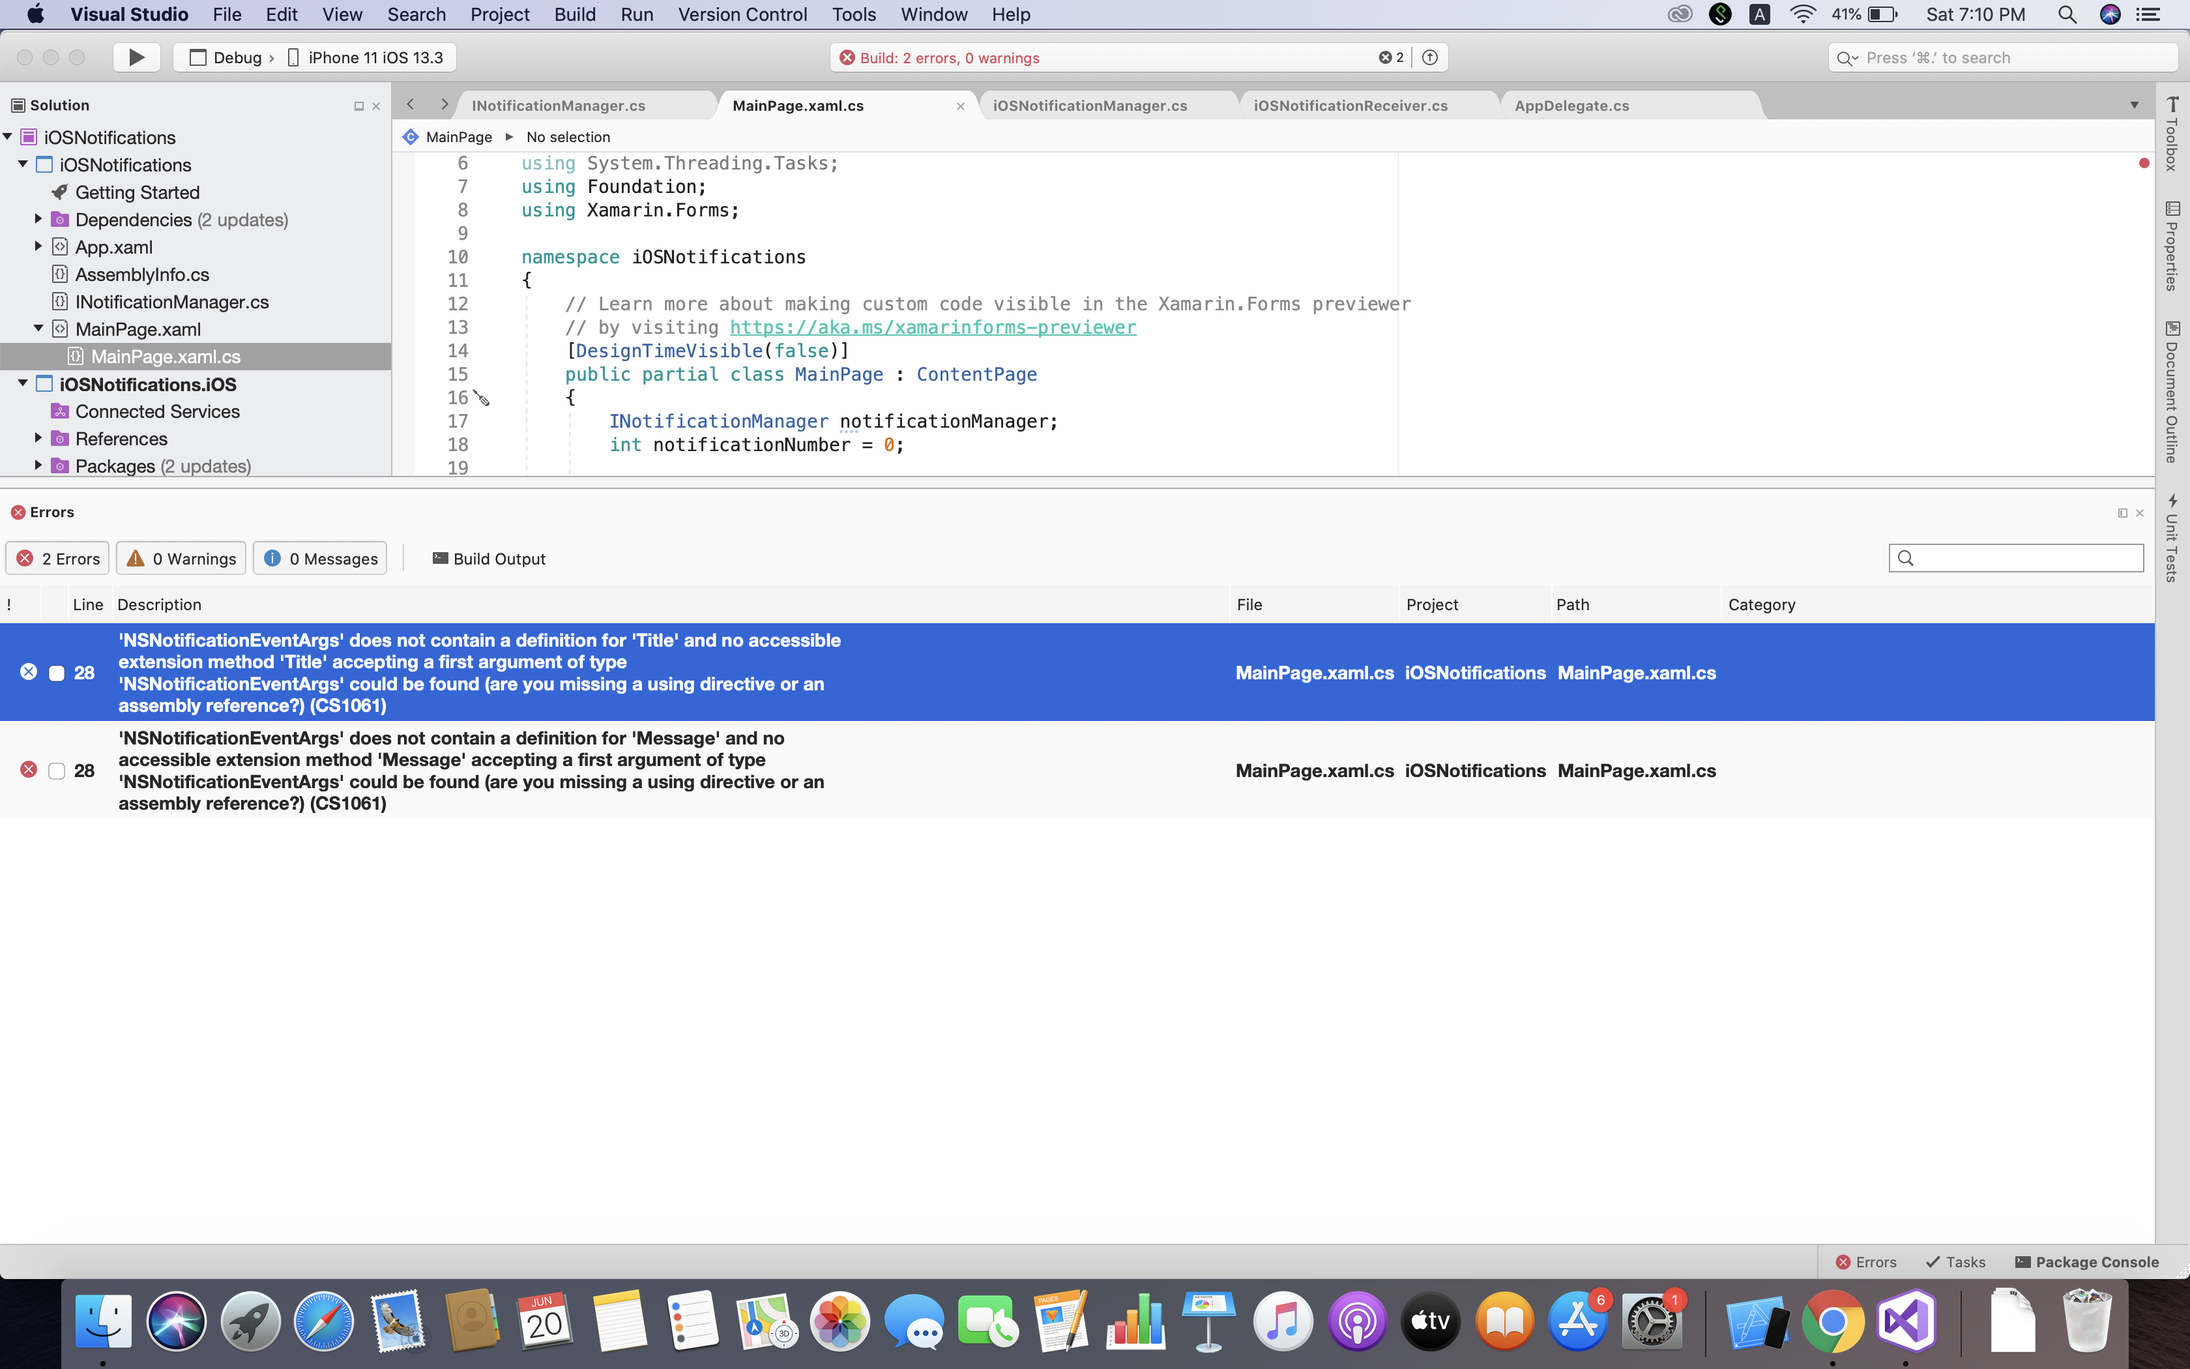
Task: Open Safari from the Dock
Action: pyautogui.click(x=323, y=1321)
